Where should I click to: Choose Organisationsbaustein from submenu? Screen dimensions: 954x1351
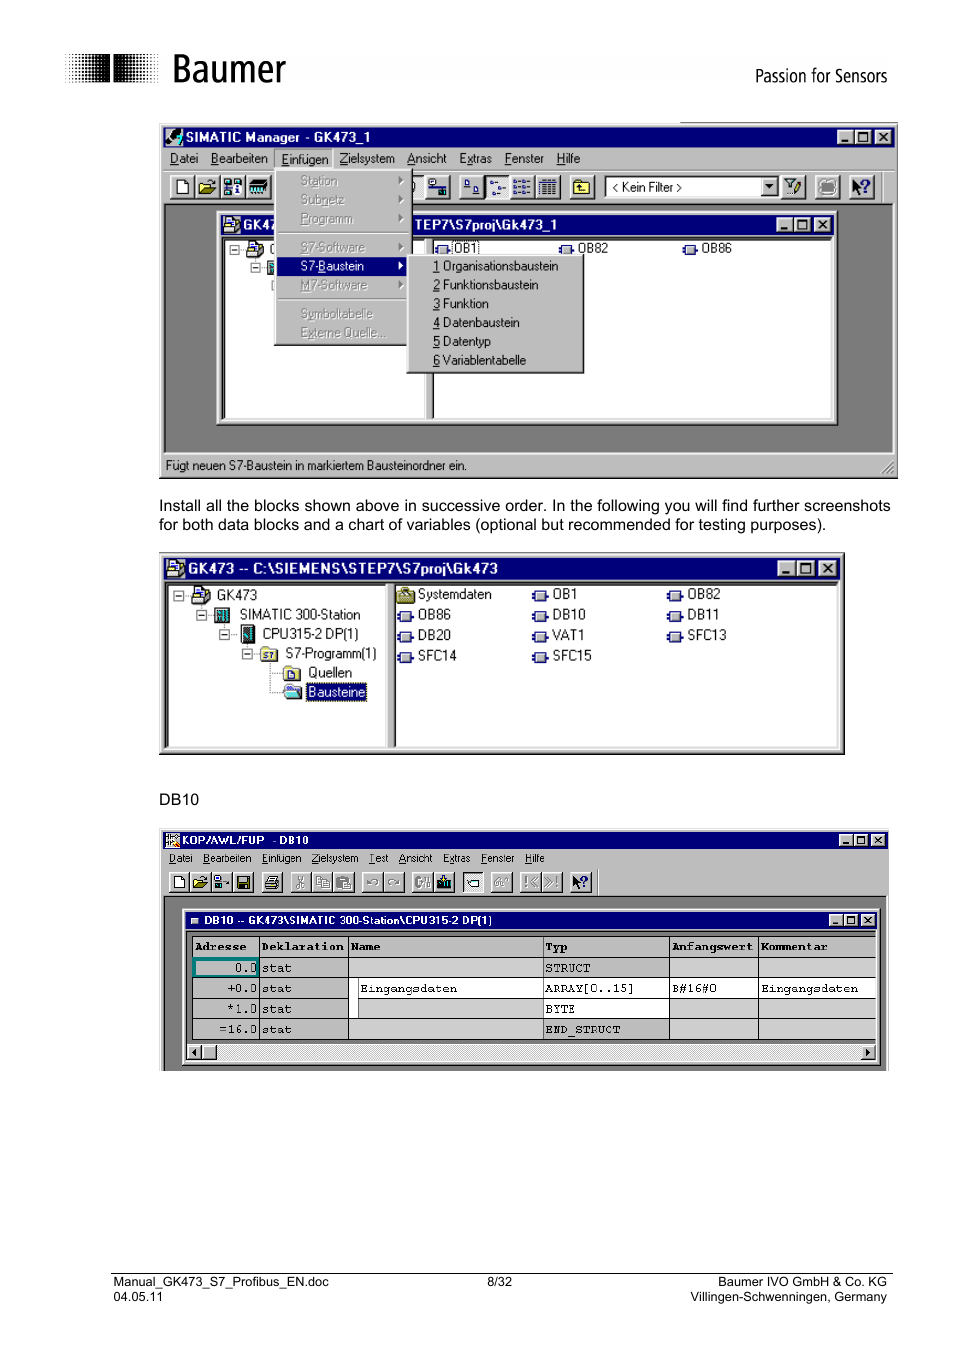click(x=495, y=266)
